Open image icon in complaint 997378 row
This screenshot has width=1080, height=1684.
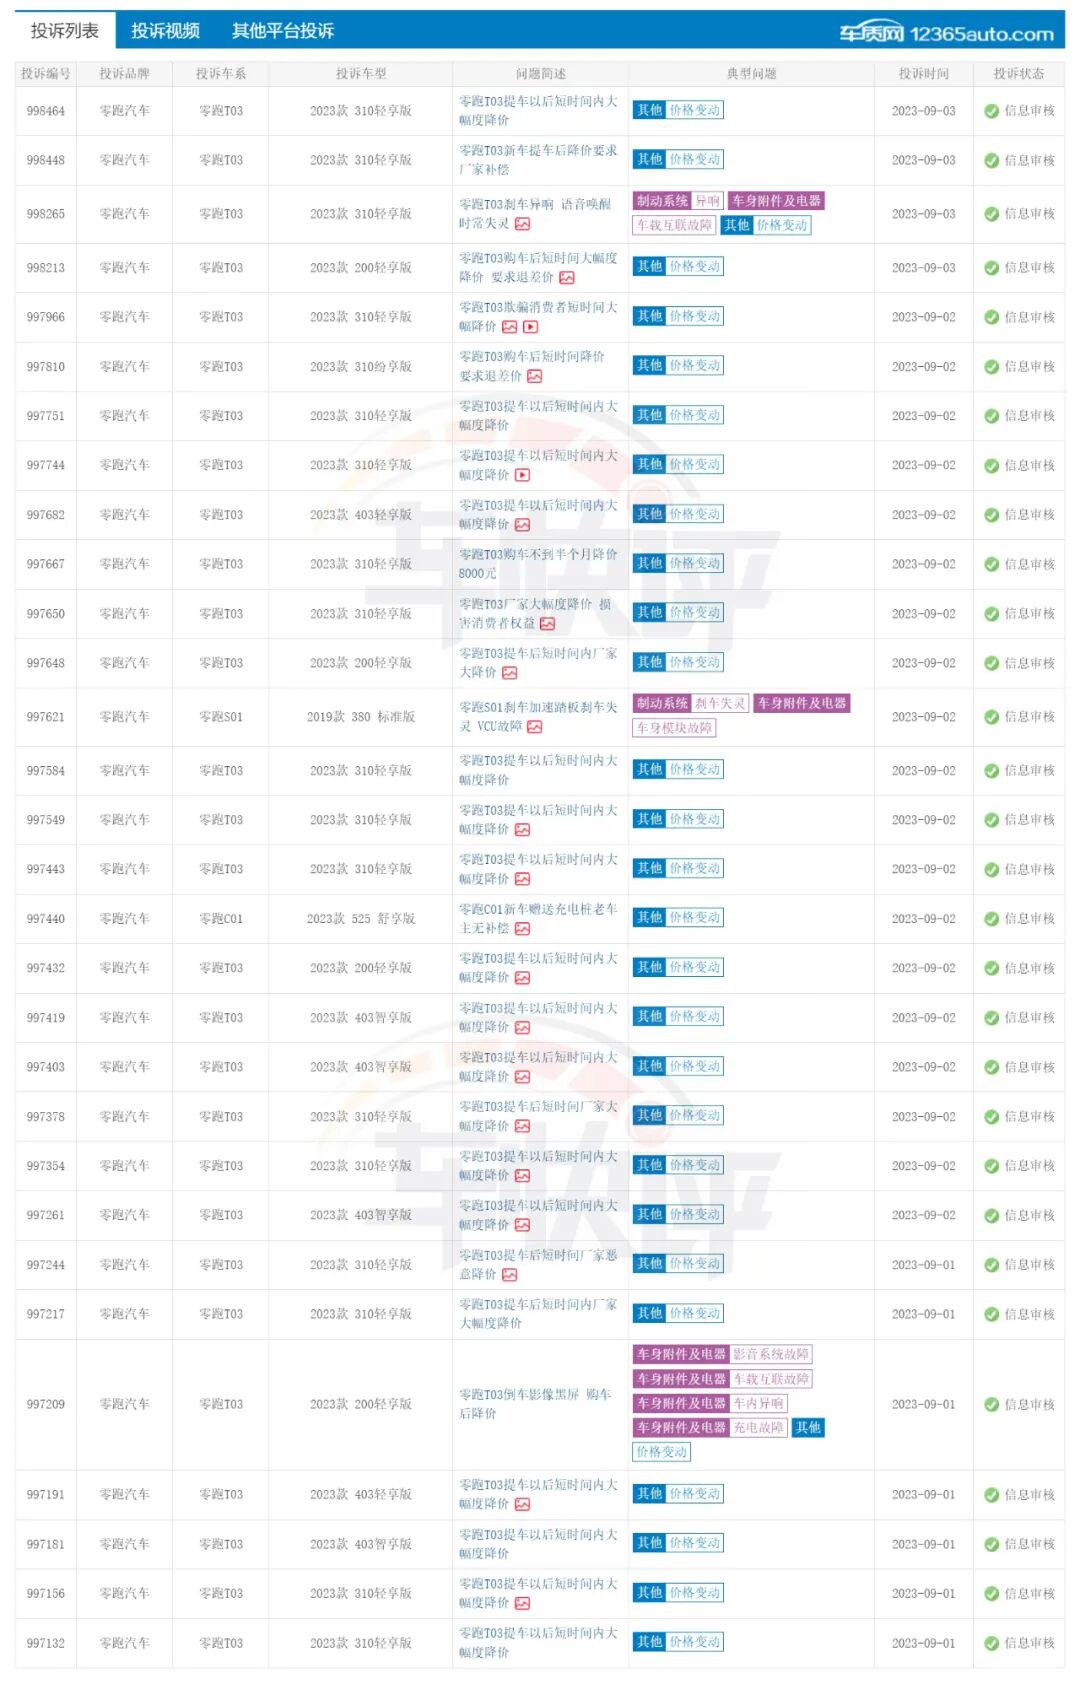522,1127
